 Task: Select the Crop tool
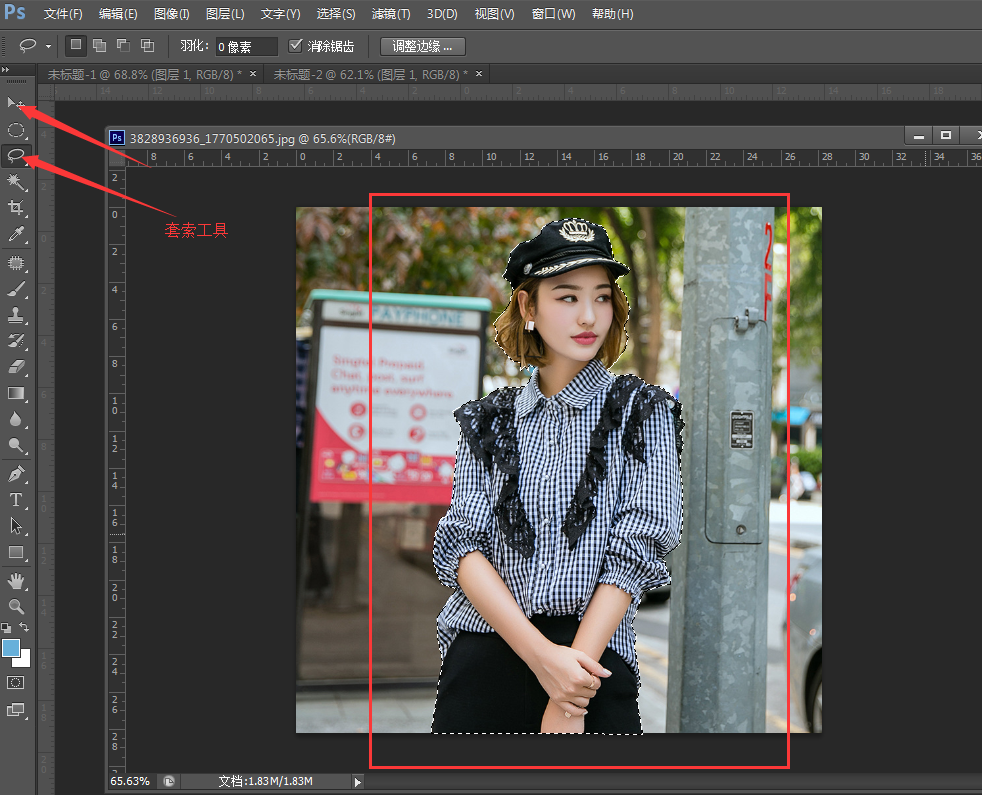[16, 208]
